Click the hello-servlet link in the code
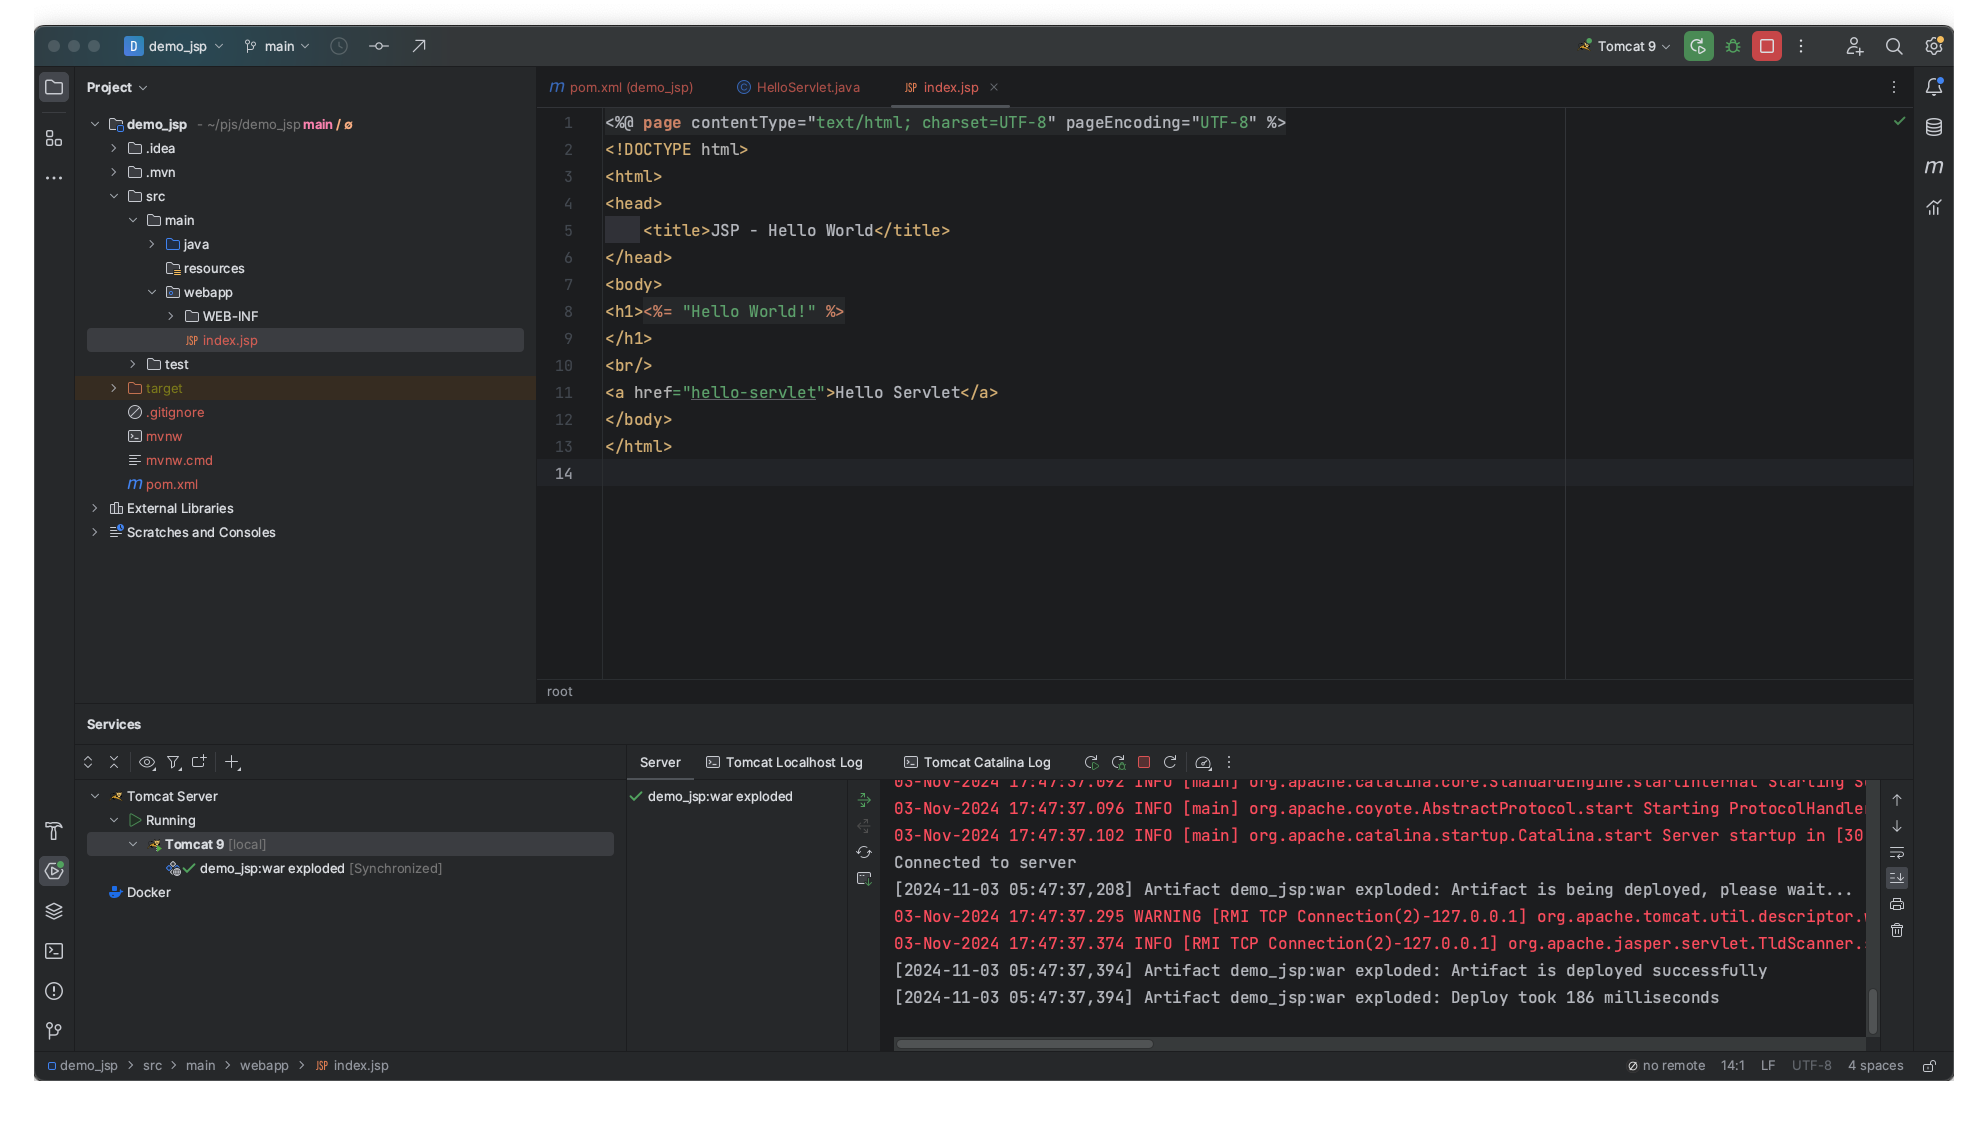This screenshot has width=1988, height=1123. click(x=753, y=392)
